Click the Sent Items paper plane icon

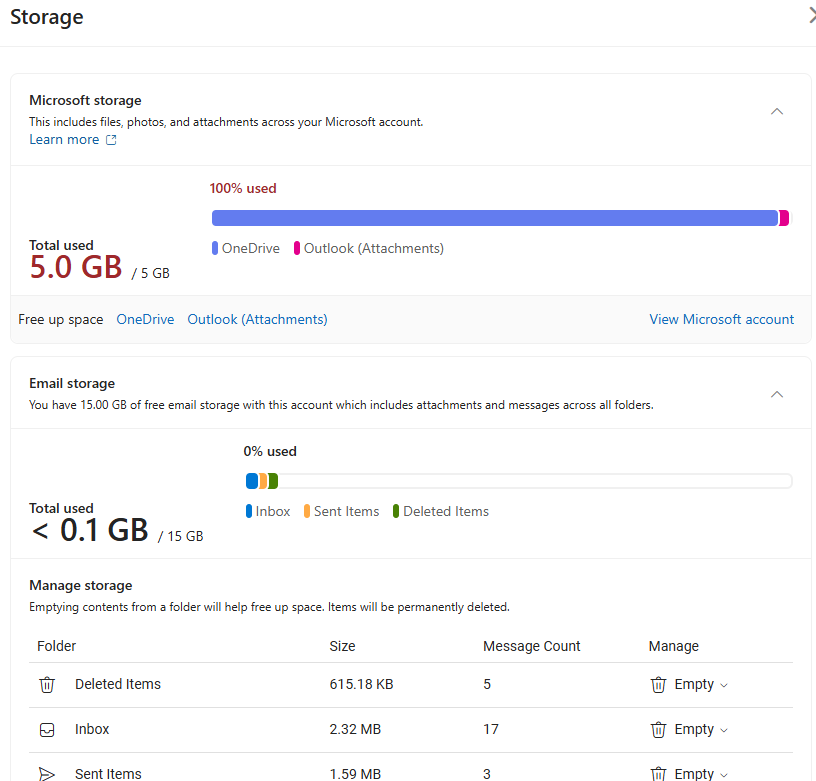click(46, 773)
